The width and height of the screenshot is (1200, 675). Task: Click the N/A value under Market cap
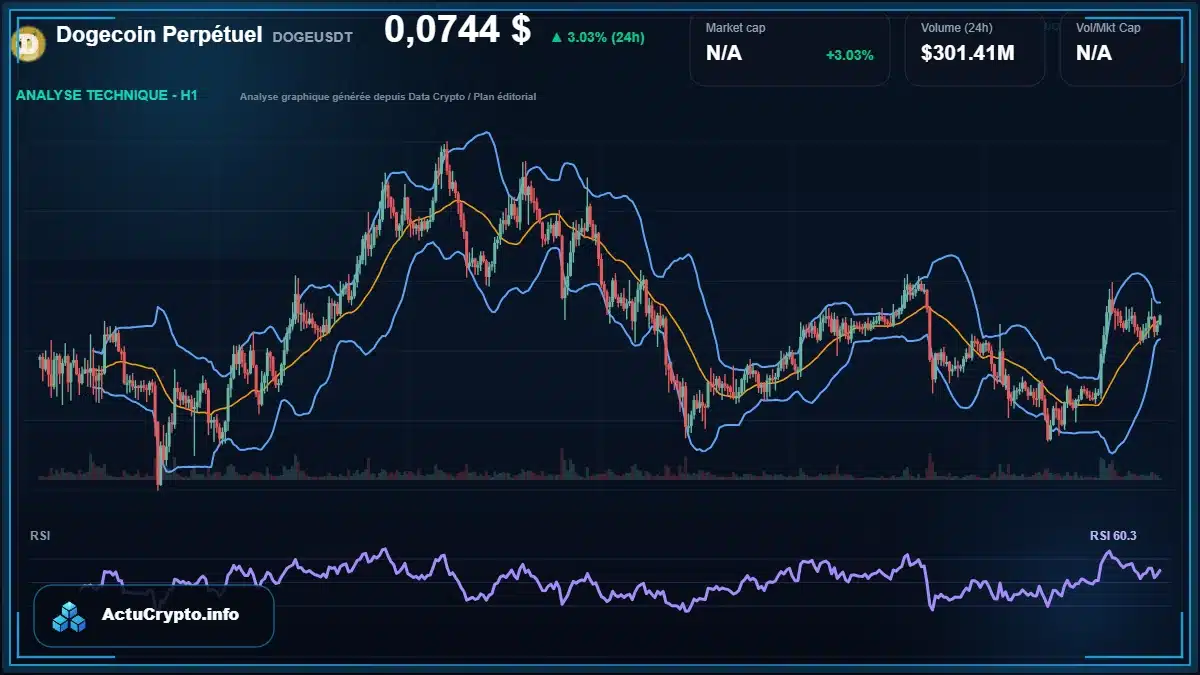pyautogui.click(x=724, y=53)
